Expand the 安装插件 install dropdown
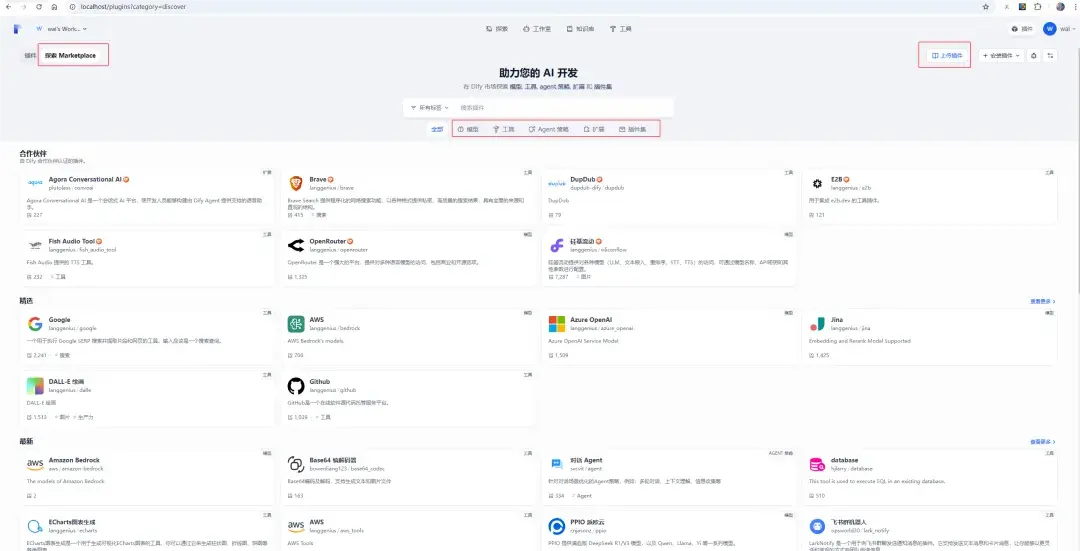Screen dimensions: 1080x551 (x=1001, y=56)
